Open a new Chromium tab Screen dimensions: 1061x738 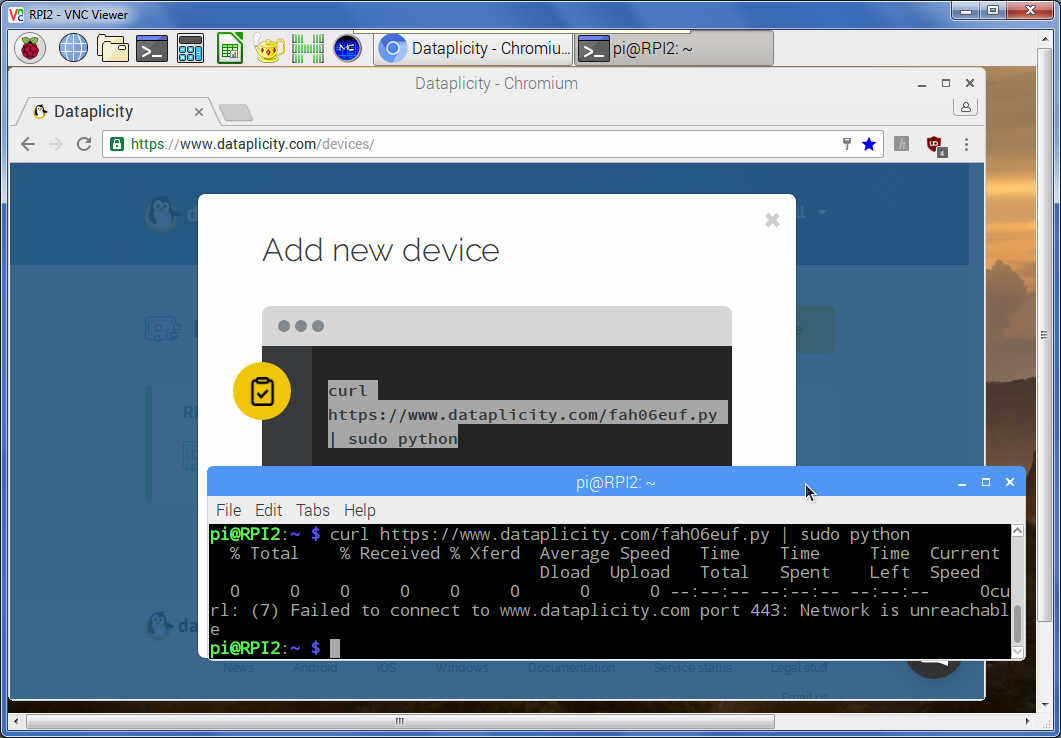(235, 112)
